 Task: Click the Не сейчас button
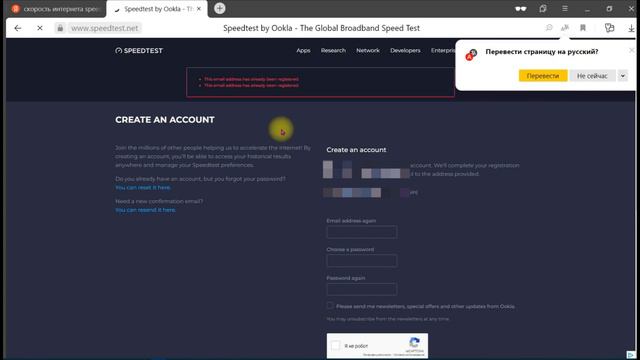[592, 76]
